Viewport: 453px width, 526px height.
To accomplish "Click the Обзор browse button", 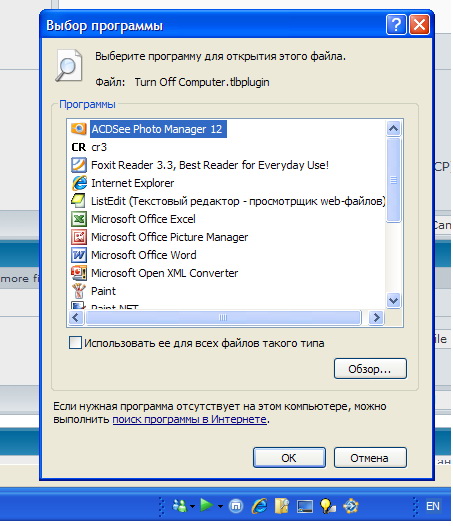I will (x=370, y=369).
